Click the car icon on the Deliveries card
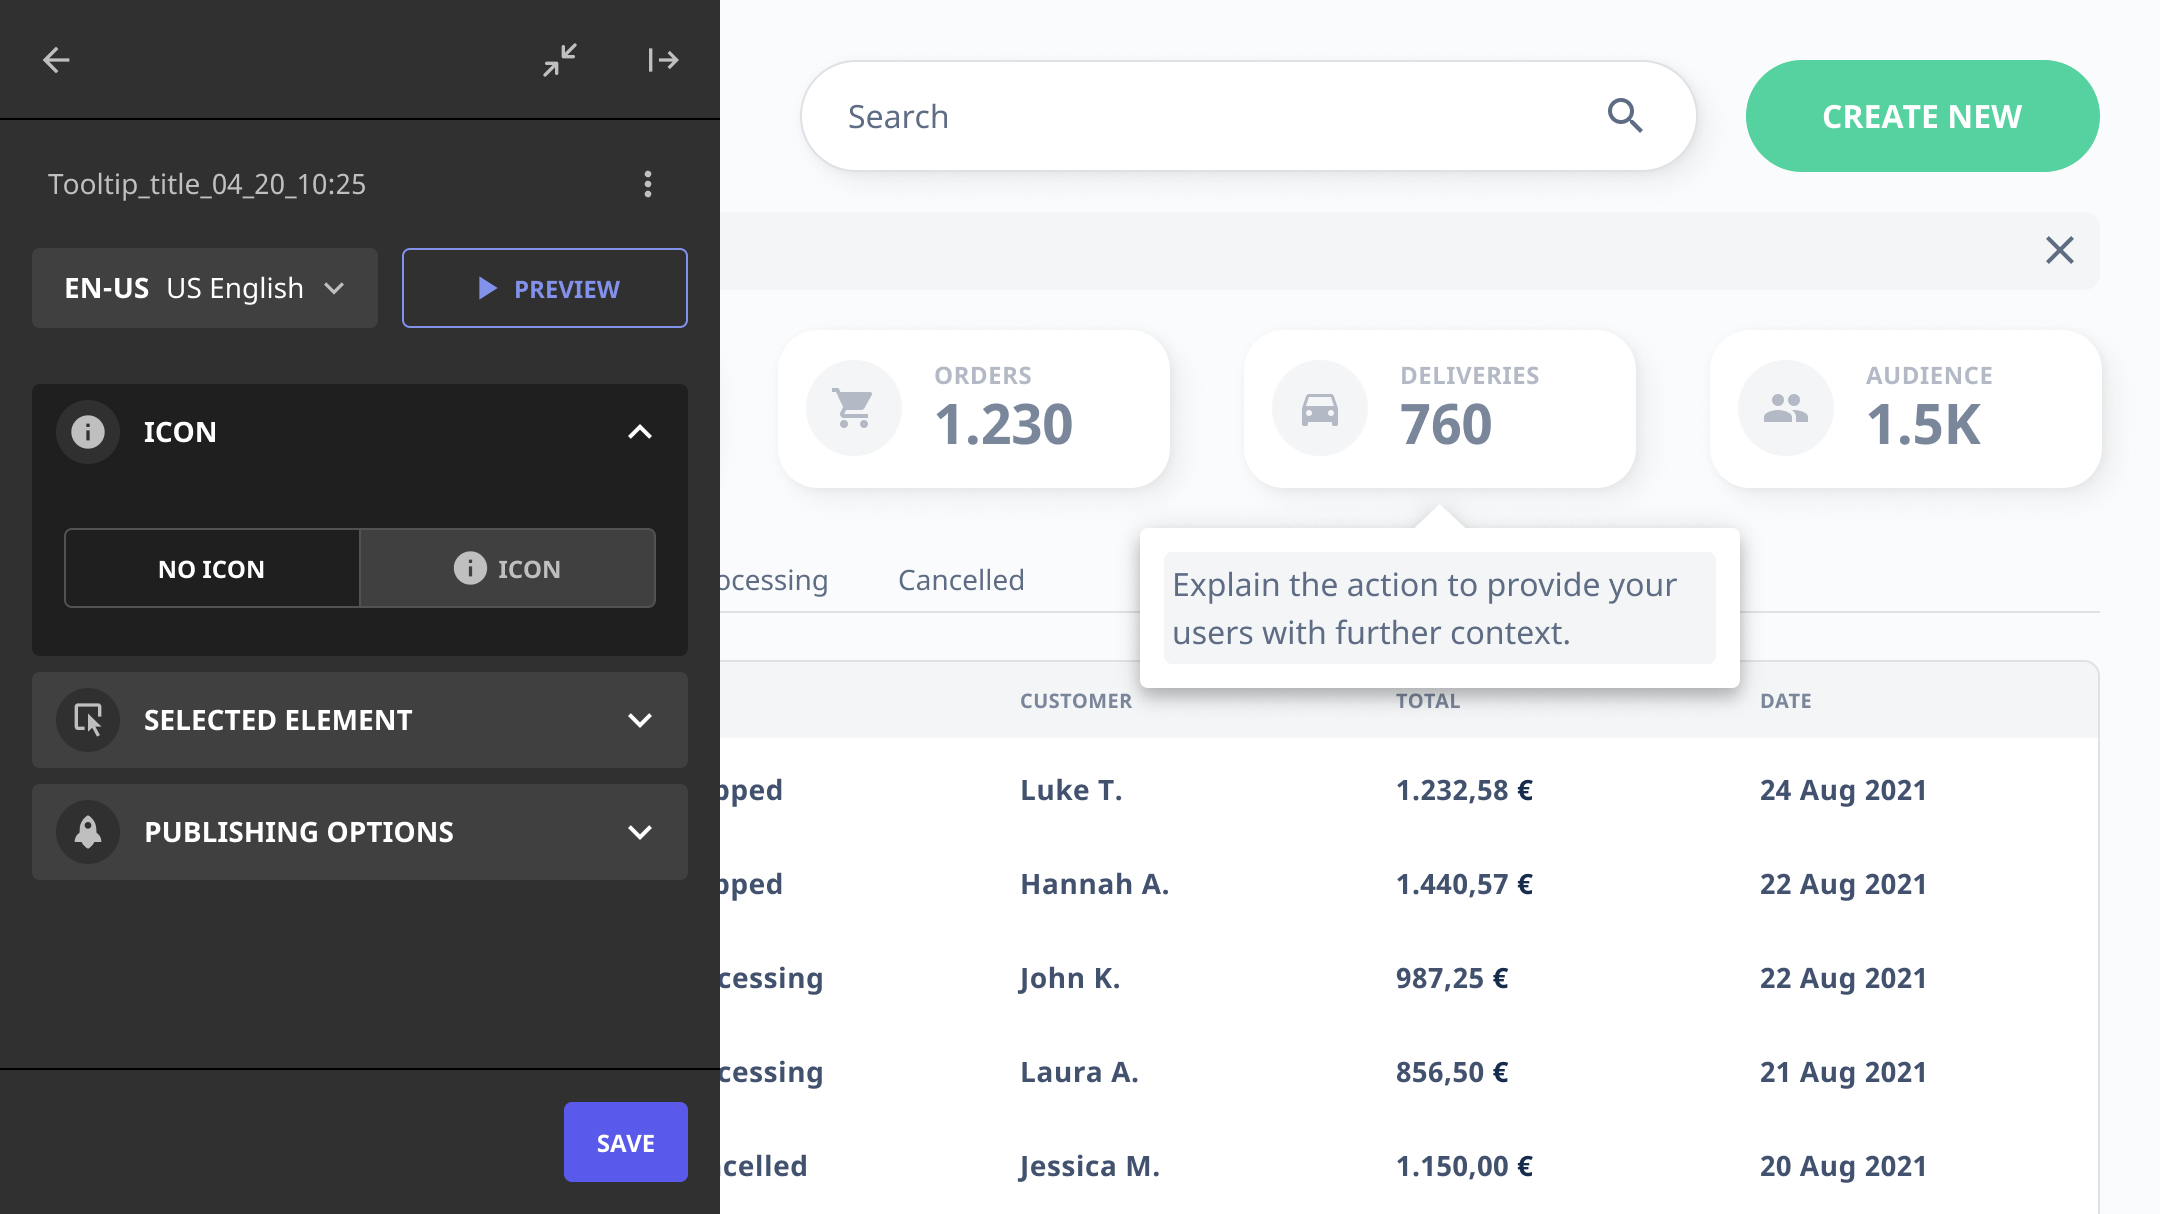 pyautogui.click(x=1319, y=408)
